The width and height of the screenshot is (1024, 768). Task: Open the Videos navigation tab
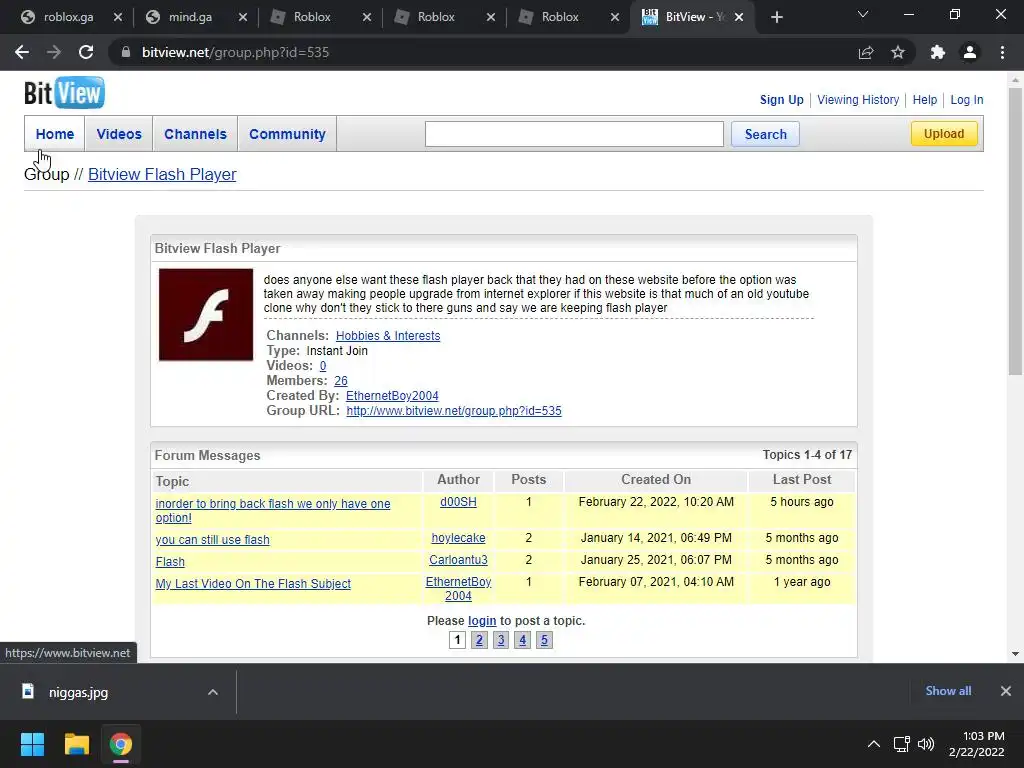pos(119,134)
